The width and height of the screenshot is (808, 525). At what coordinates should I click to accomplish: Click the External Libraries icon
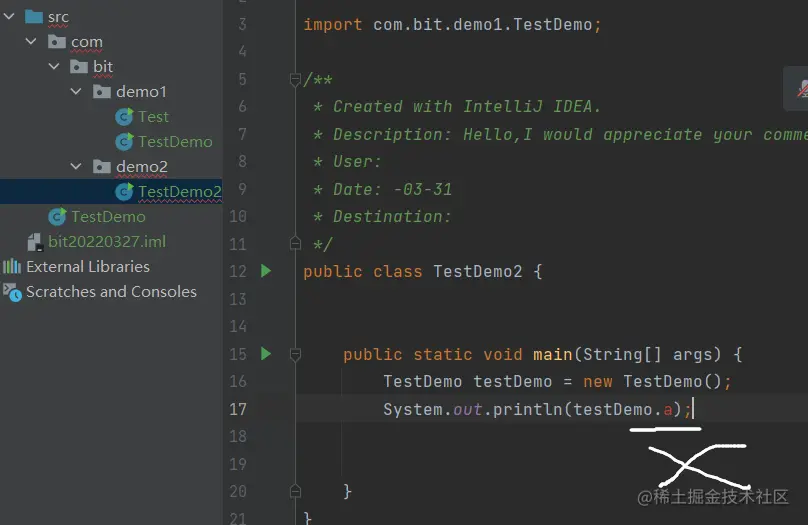(x=12, y=266)
